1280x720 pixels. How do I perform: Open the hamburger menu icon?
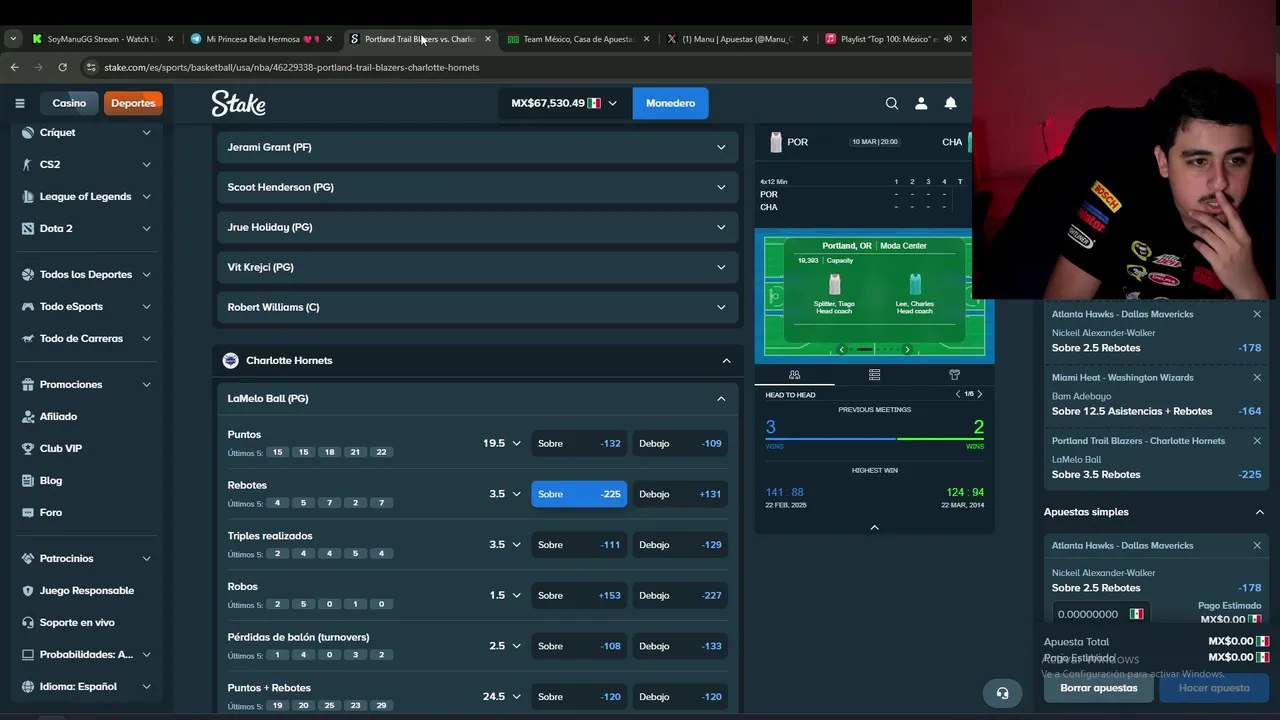20,103
